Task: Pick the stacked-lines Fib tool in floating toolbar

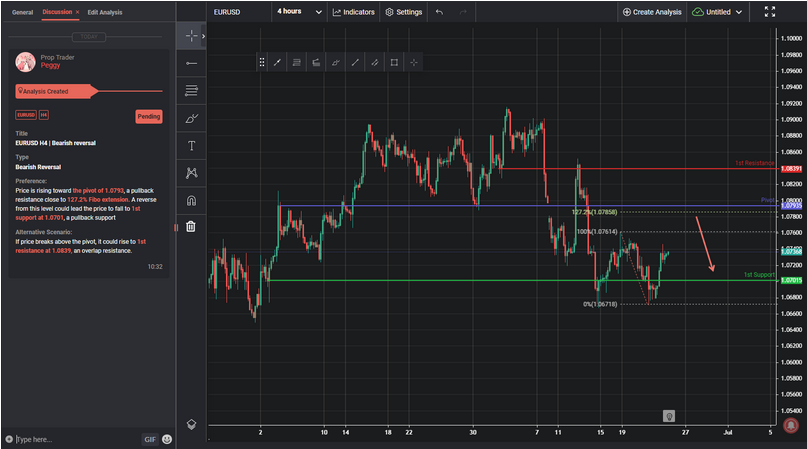Action: tap(296, 62)
